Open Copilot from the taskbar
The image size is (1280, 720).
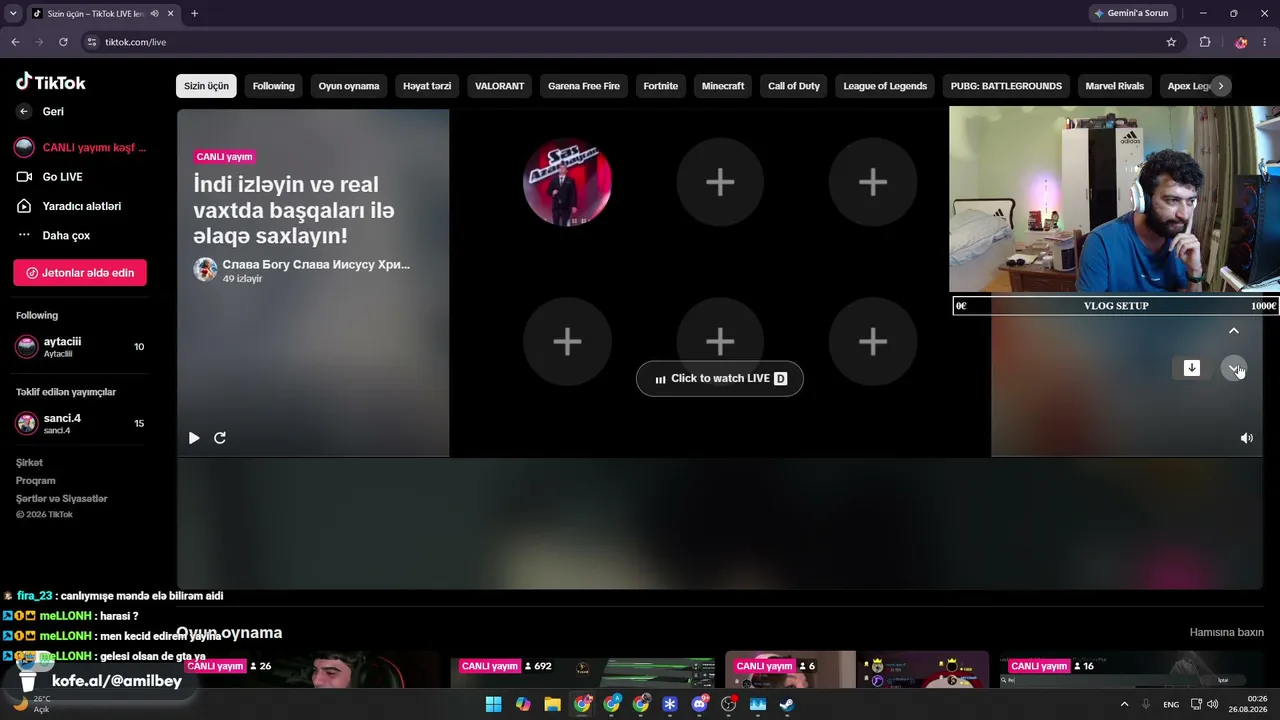[523, 704]
